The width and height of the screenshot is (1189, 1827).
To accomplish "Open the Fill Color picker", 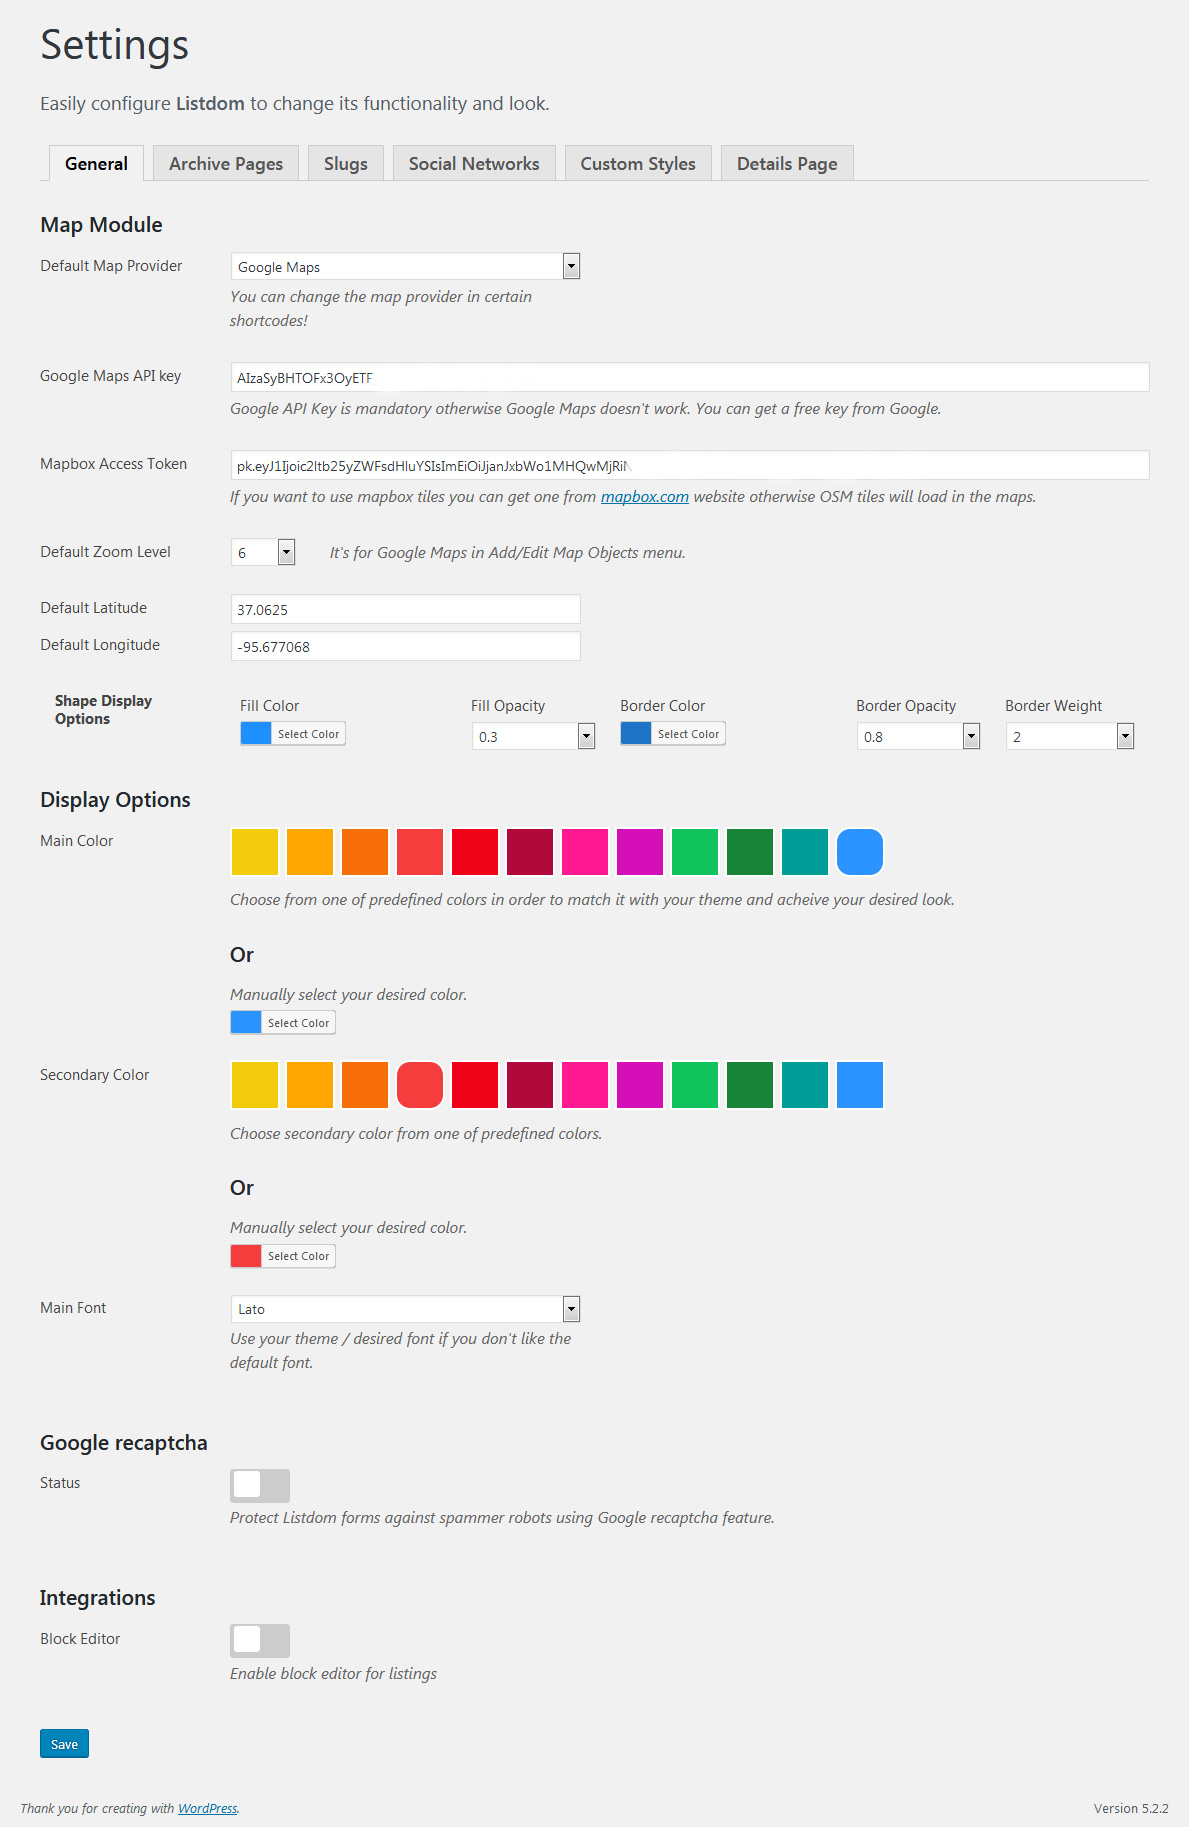I will [x=293, y=734].
